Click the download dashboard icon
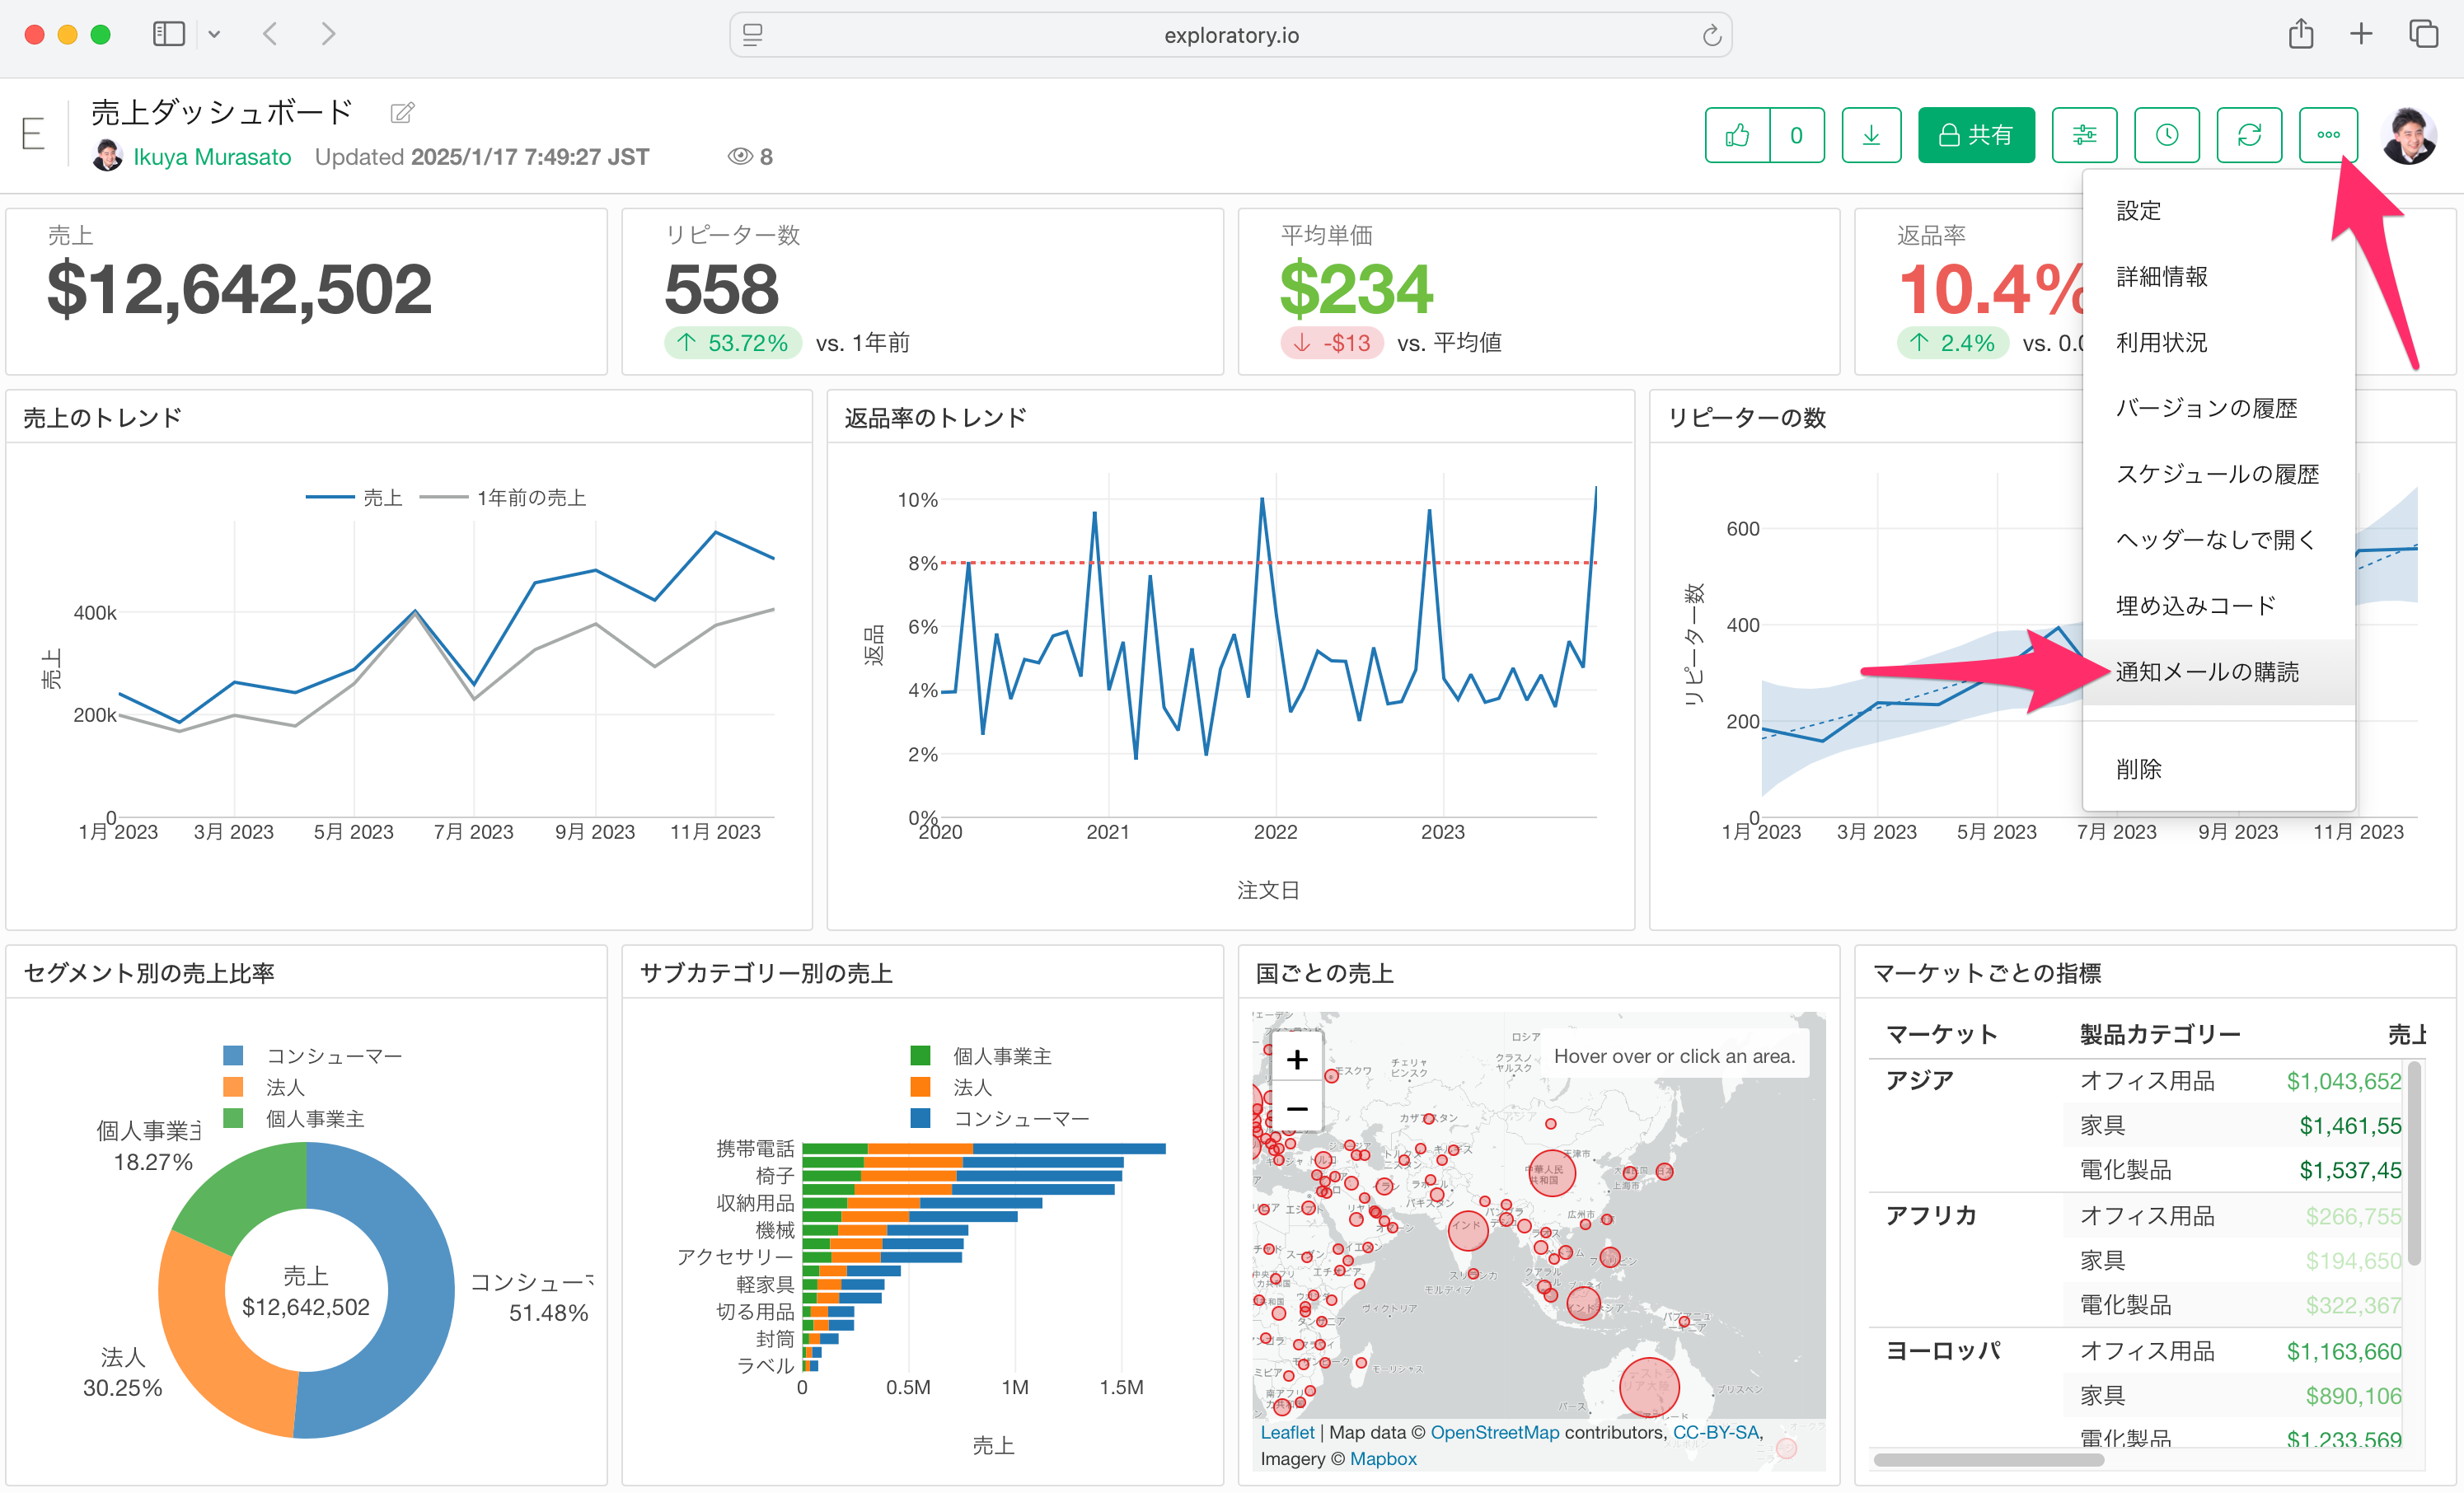Viewport: 2464px width, 1493px height. point(1870,135)
